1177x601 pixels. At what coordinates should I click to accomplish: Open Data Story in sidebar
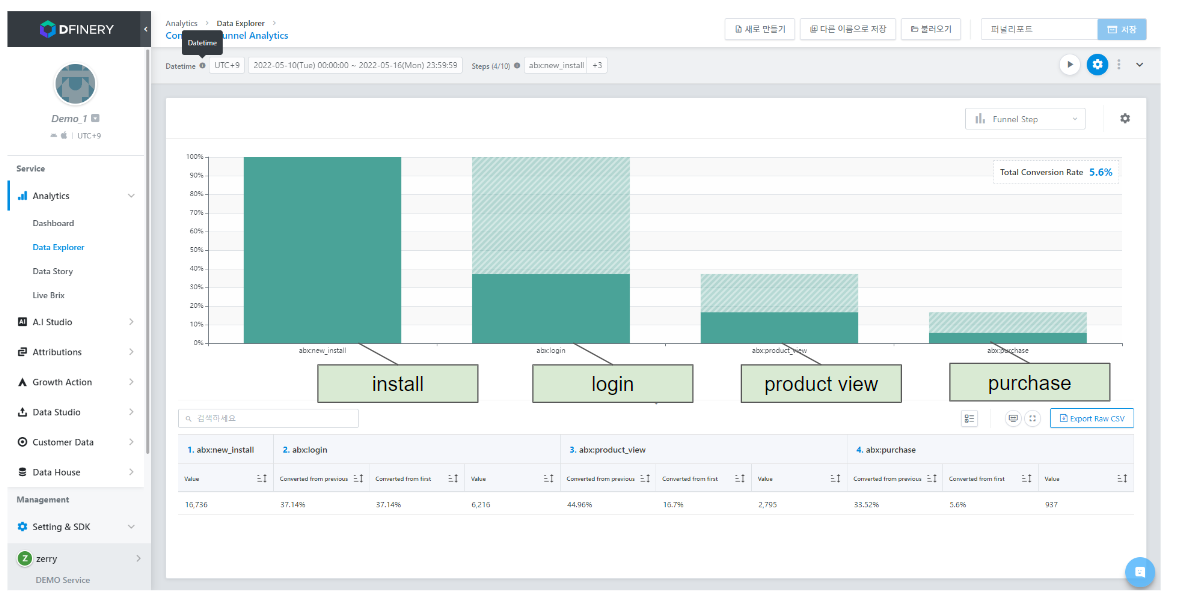point(53,271)
